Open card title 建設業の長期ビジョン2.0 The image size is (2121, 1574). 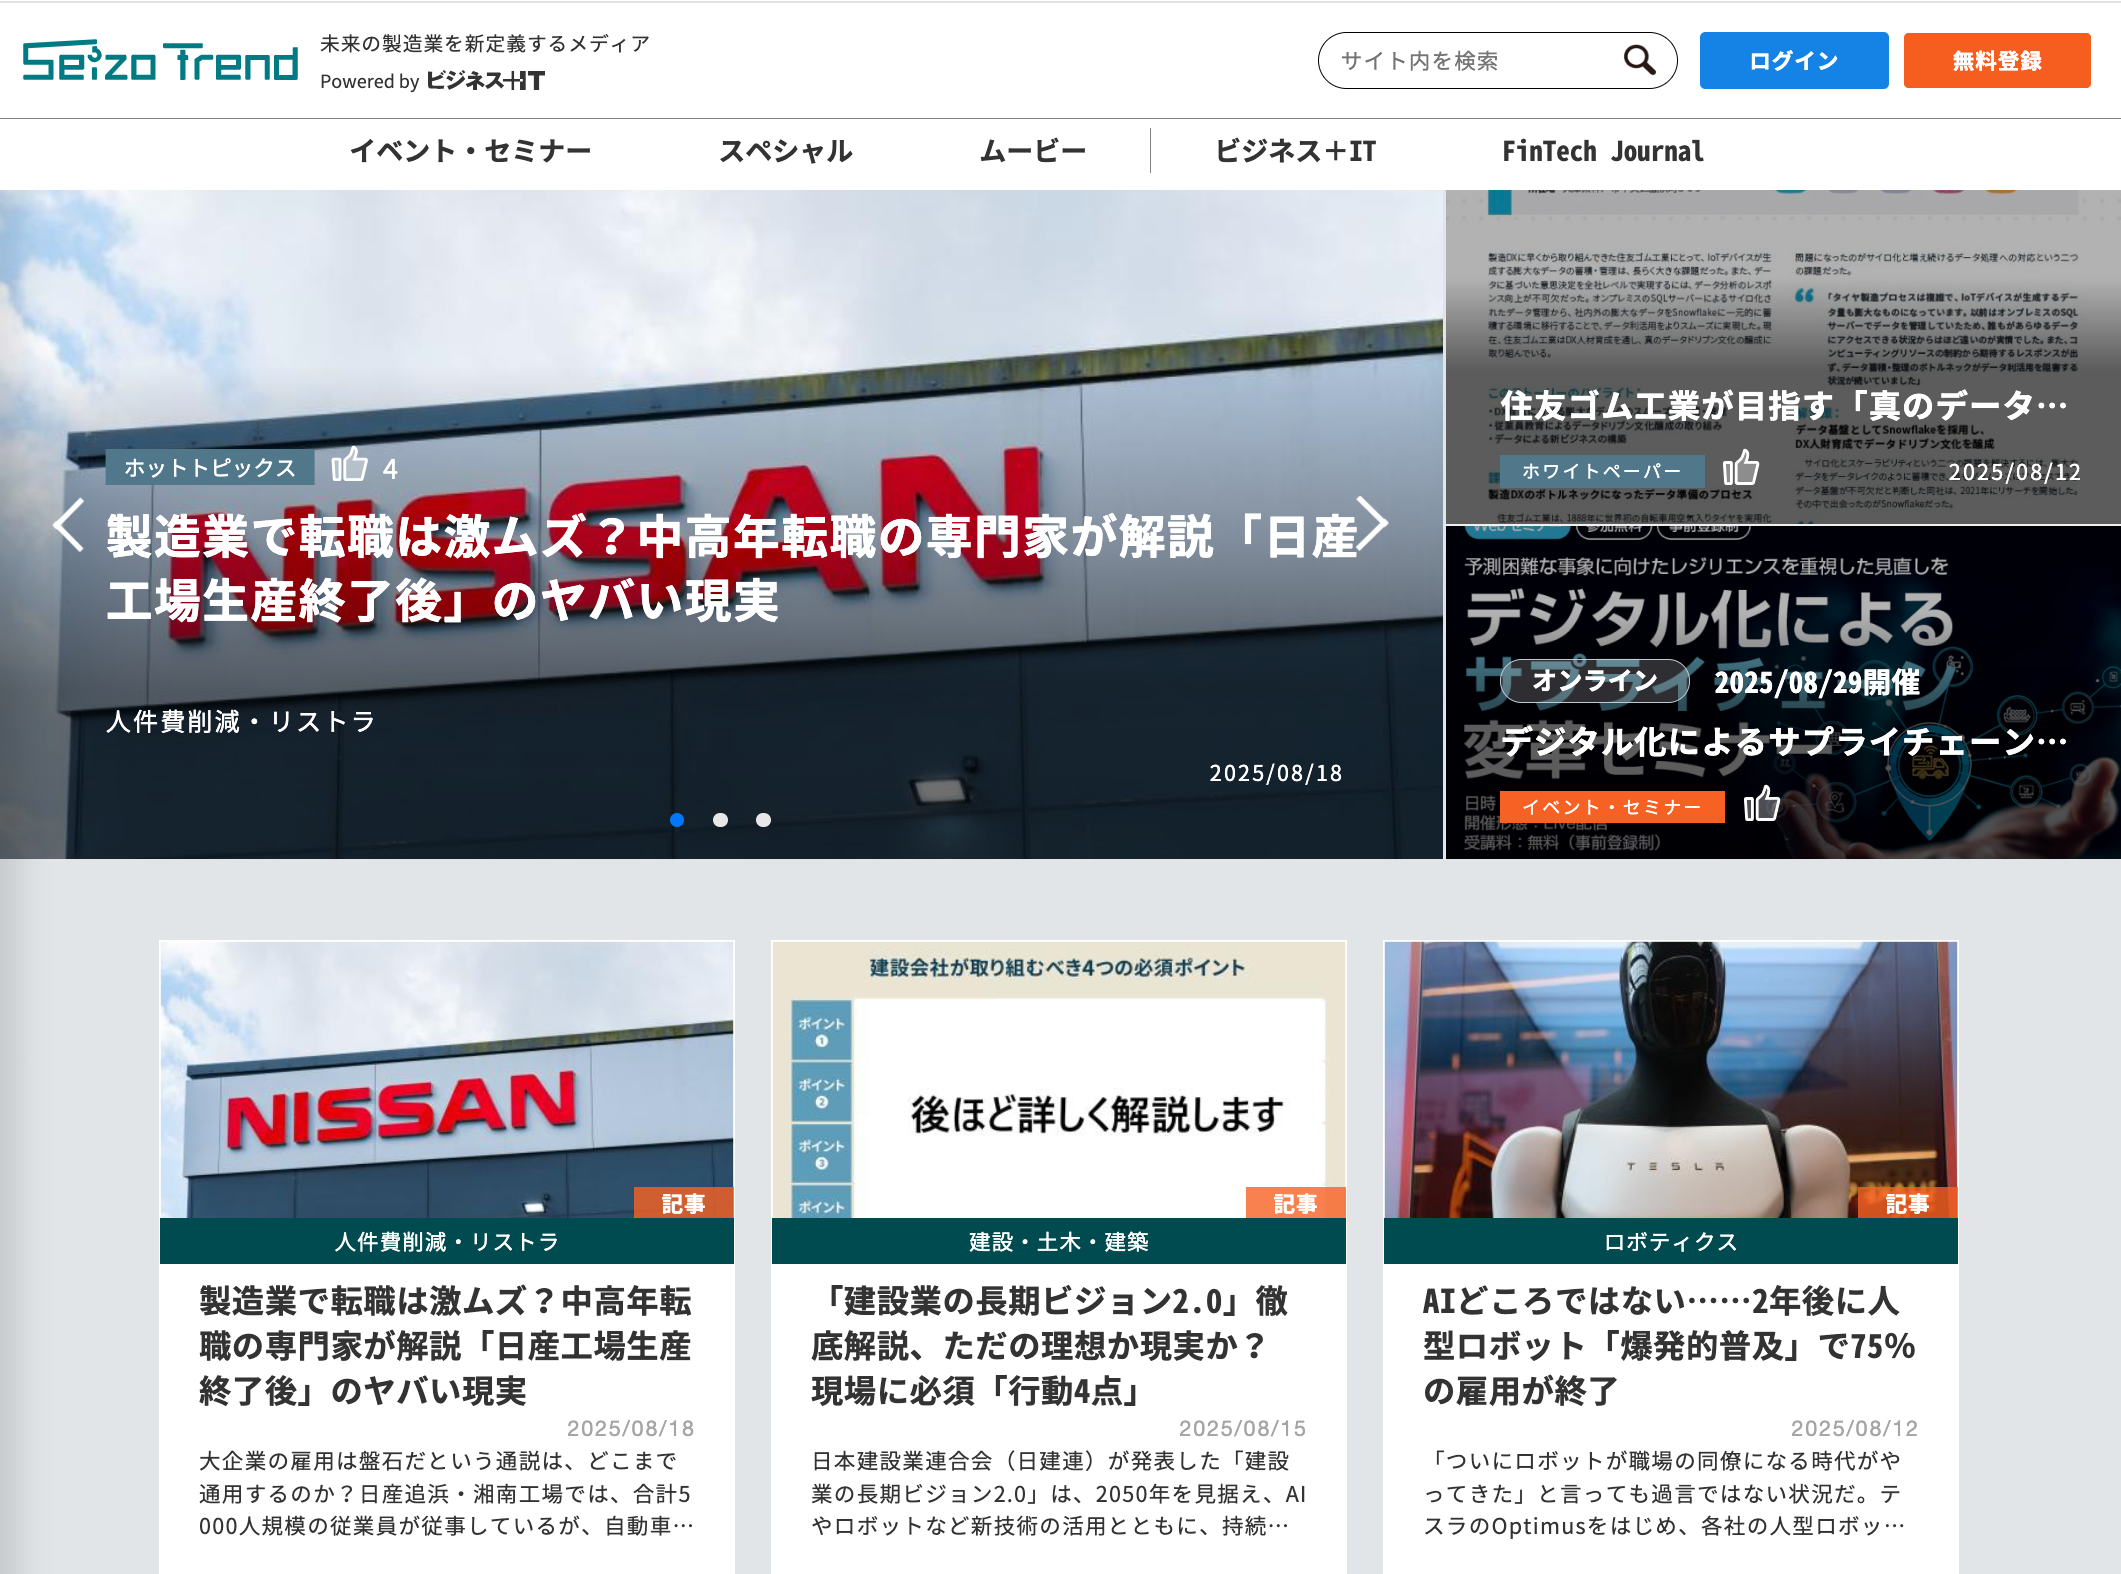tap(1050, 1345)
